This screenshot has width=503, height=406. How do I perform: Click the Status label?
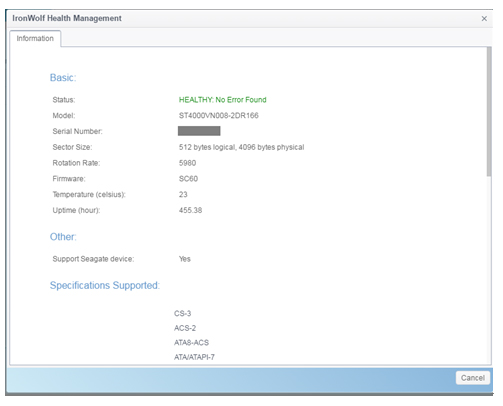point(64,100)
